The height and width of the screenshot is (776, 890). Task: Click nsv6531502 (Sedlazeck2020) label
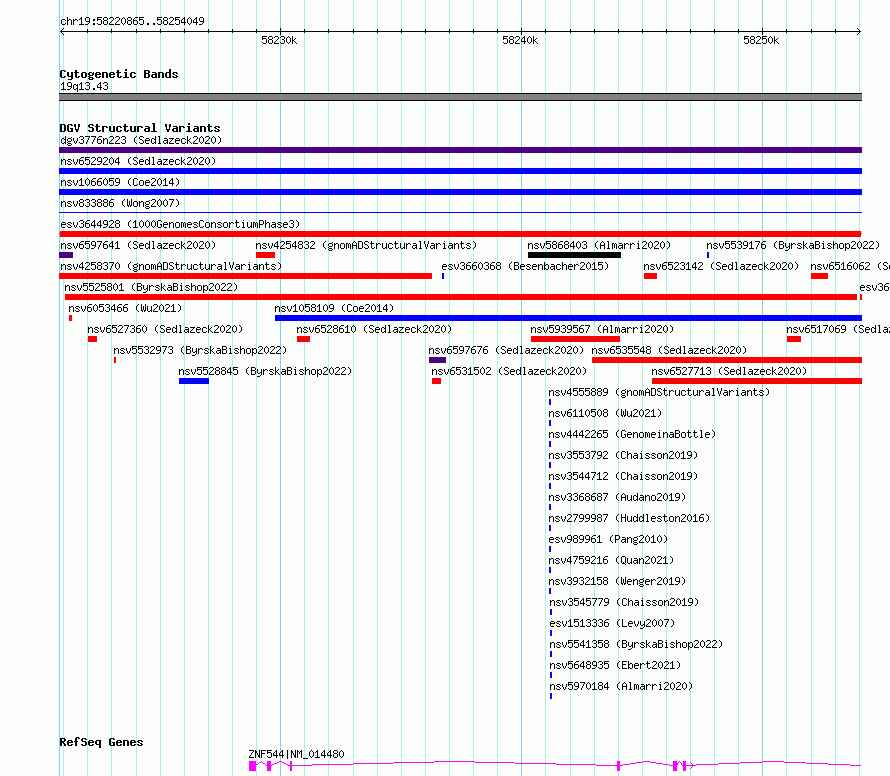pos(509,371)
